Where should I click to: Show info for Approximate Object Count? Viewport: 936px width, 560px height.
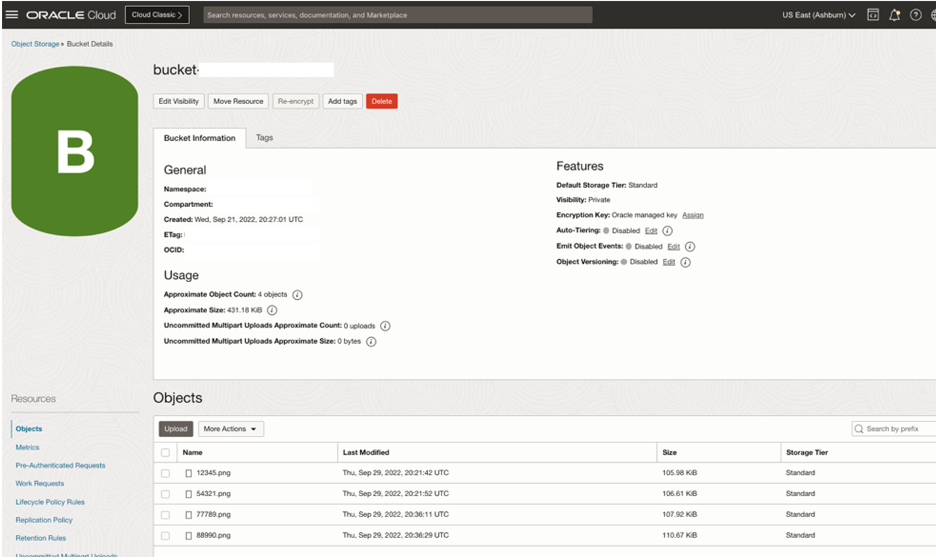298,295
